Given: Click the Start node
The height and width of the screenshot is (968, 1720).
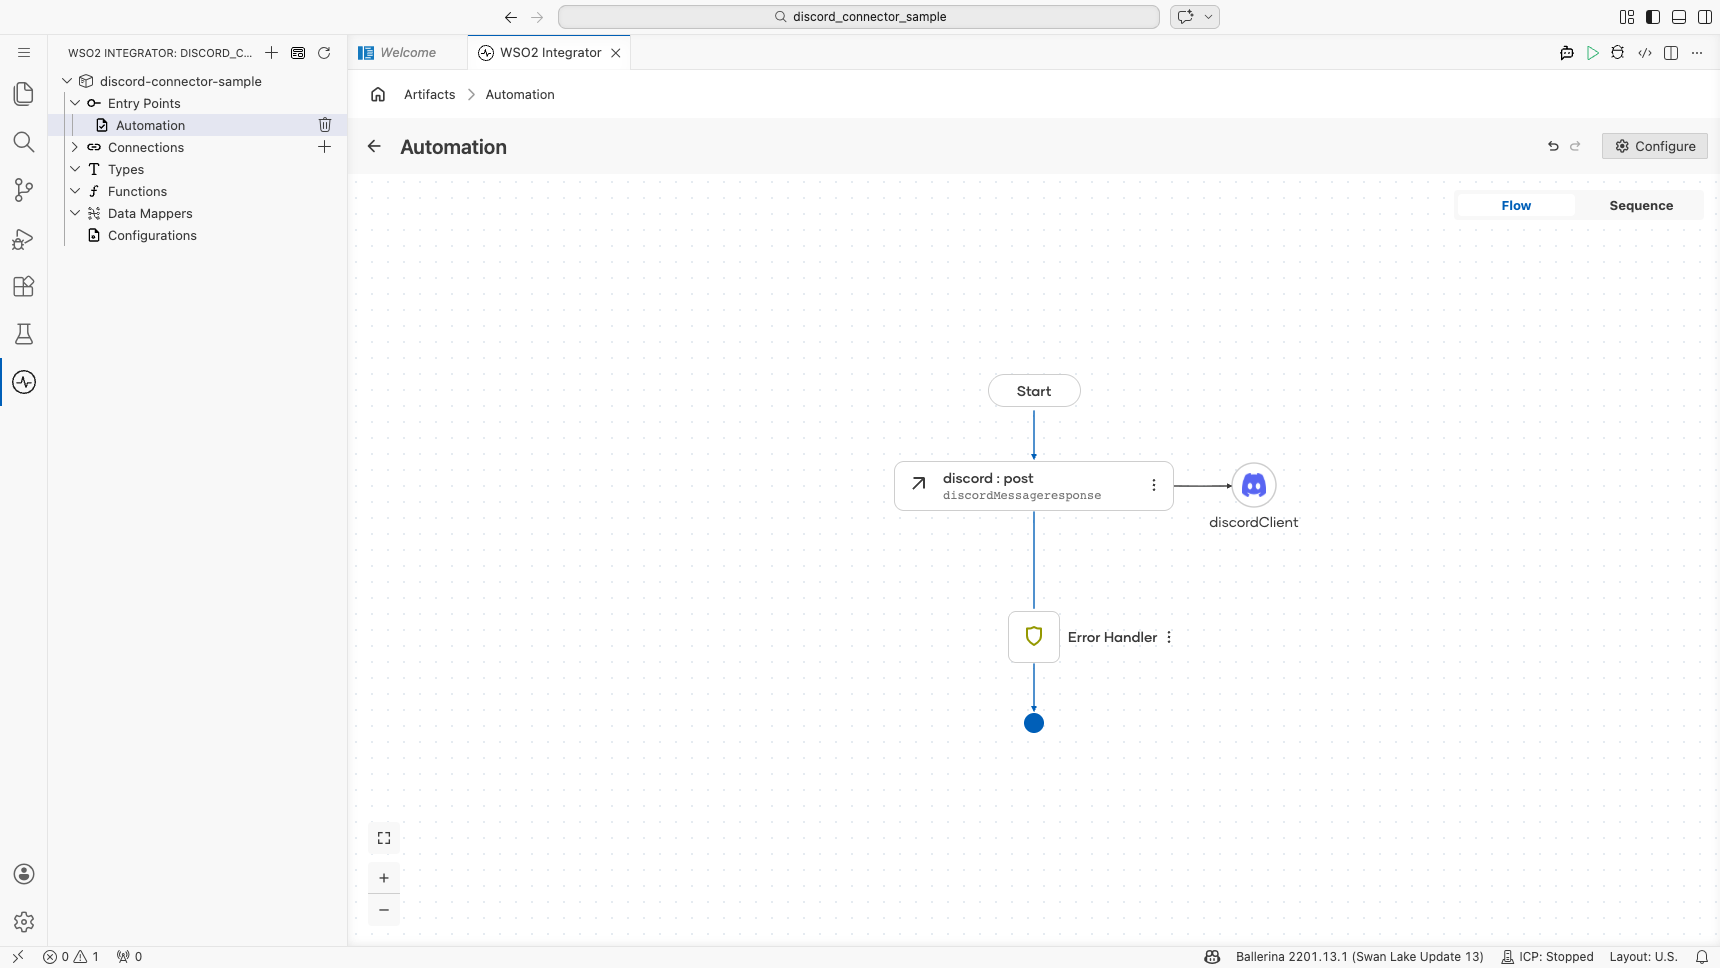Looking at the screenshot, I should [1034, 391].
